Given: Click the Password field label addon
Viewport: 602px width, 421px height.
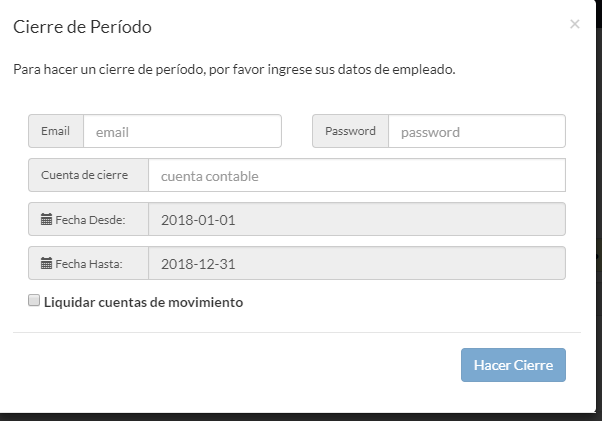Looking at the screenshot, I should 350,131.
